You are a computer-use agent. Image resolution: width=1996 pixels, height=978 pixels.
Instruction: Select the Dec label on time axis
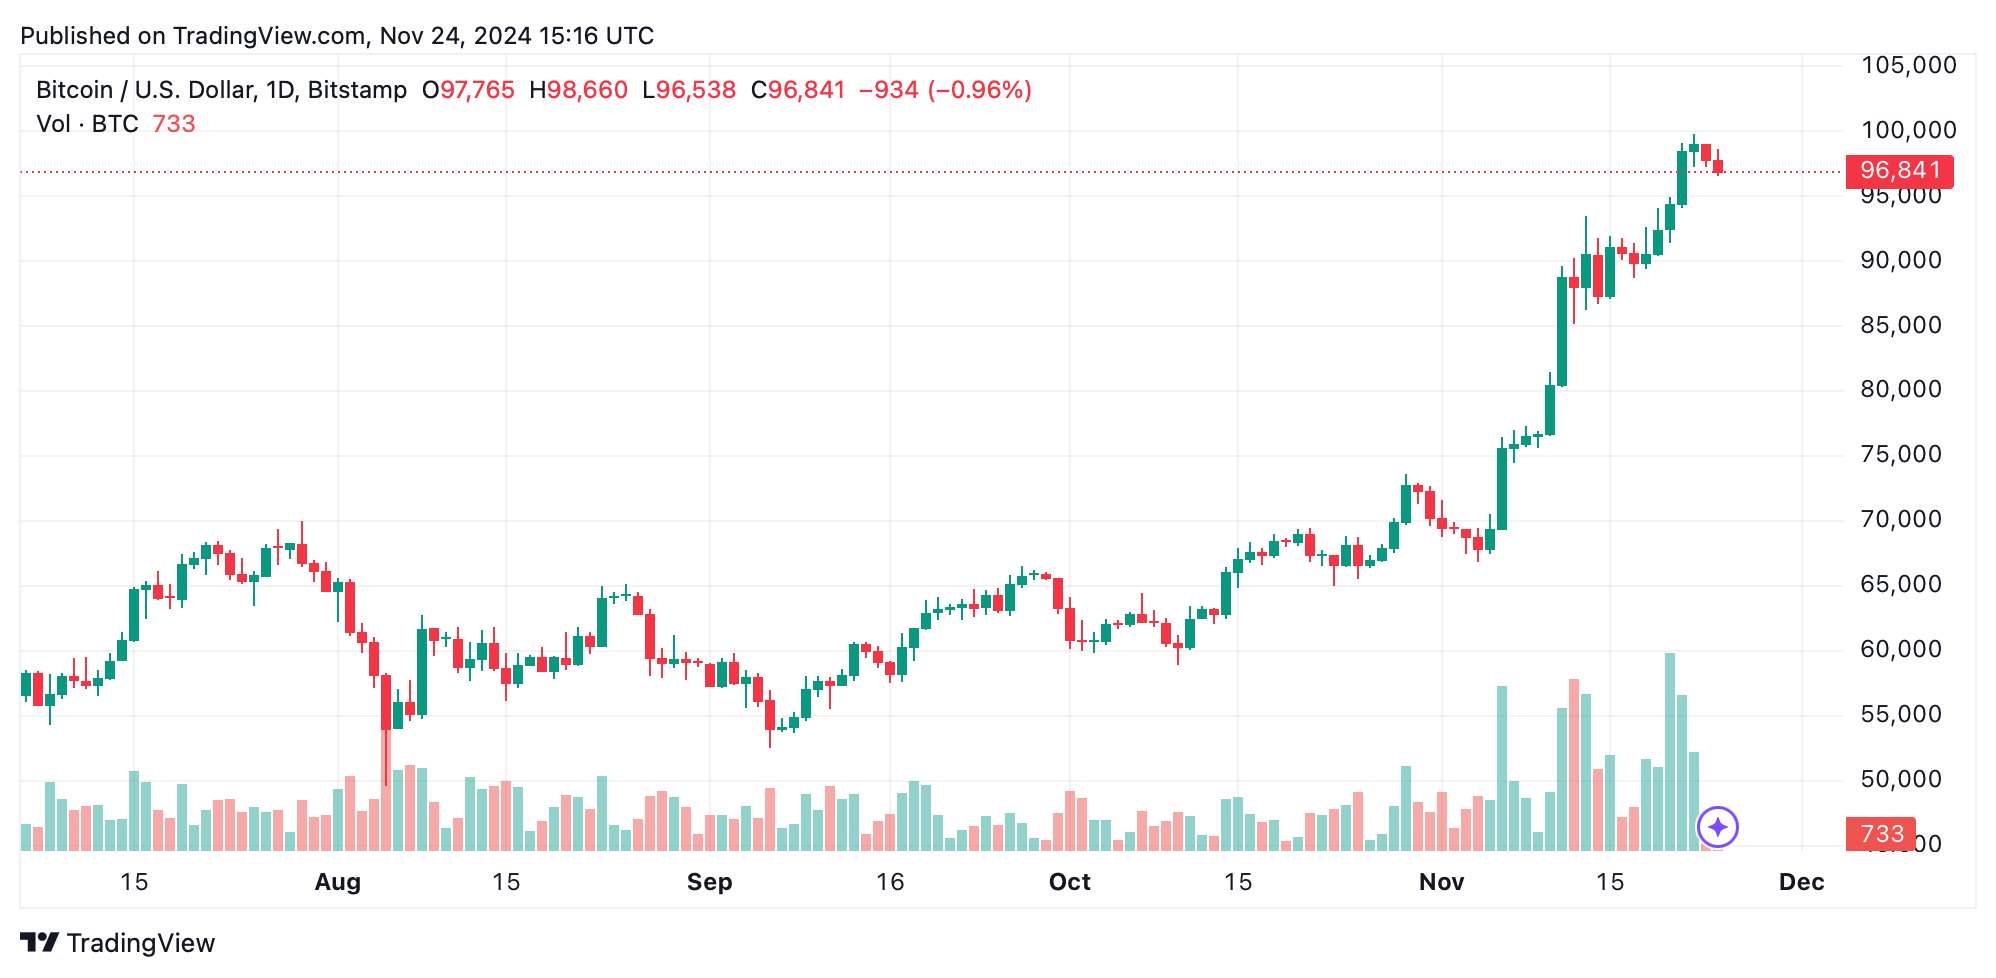click(x=1802, y=882)
